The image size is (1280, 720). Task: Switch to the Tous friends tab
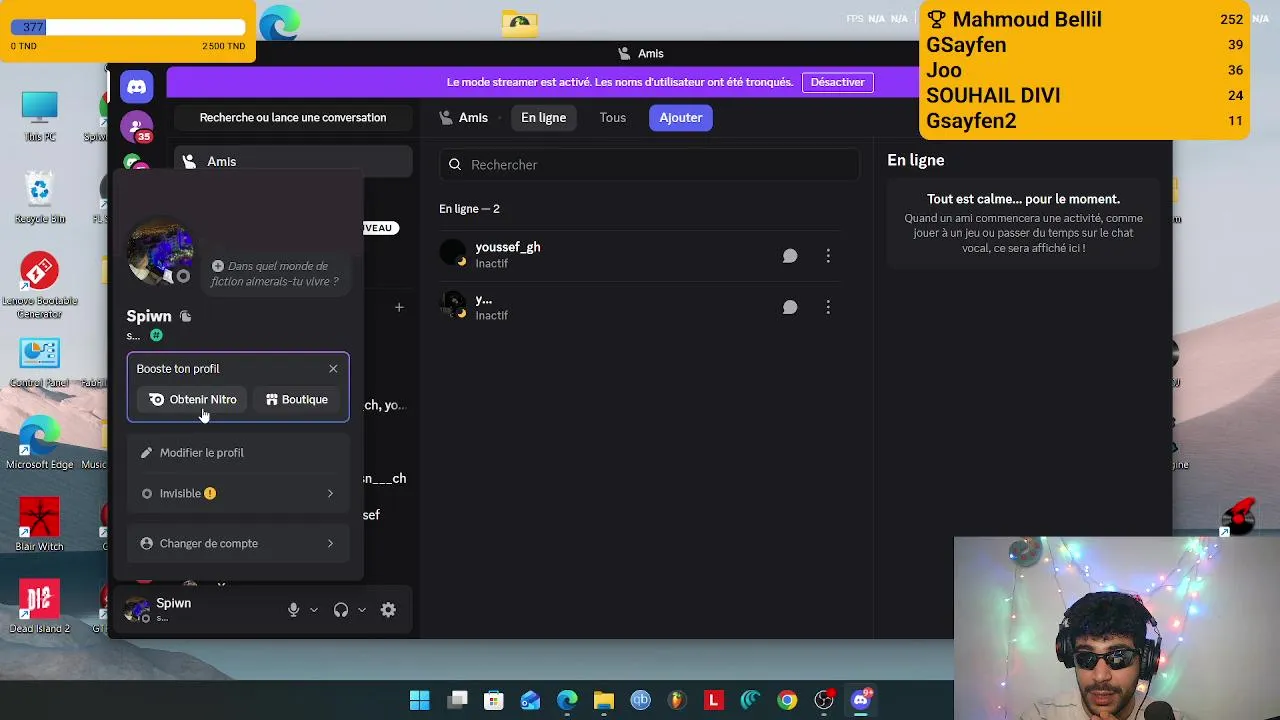click(x=613, y=118)
